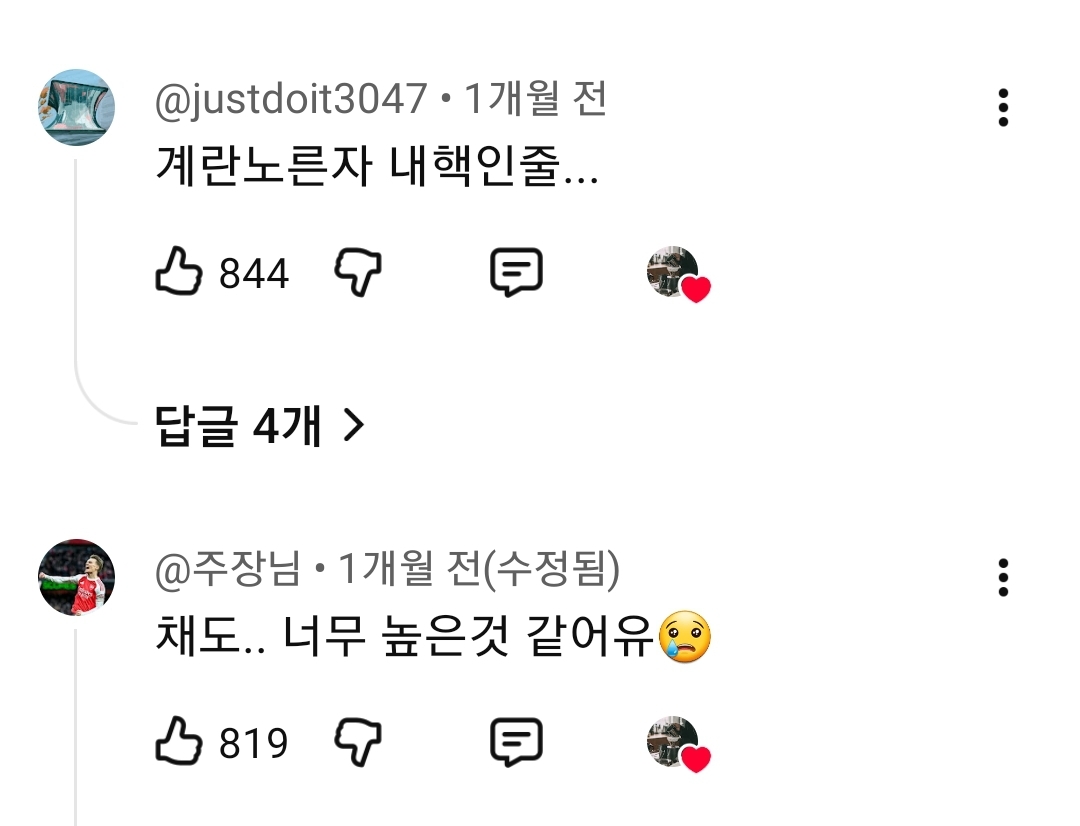Open justdoit3047 profile picture
Viewport: 1080px width, 826px height.
(76, 107)
